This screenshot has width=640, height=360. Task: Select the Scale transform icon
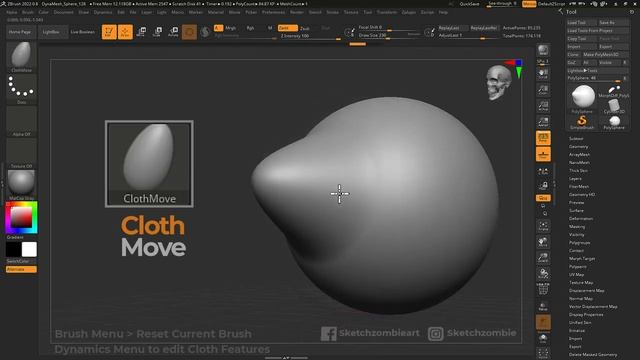tap(157, 32)
